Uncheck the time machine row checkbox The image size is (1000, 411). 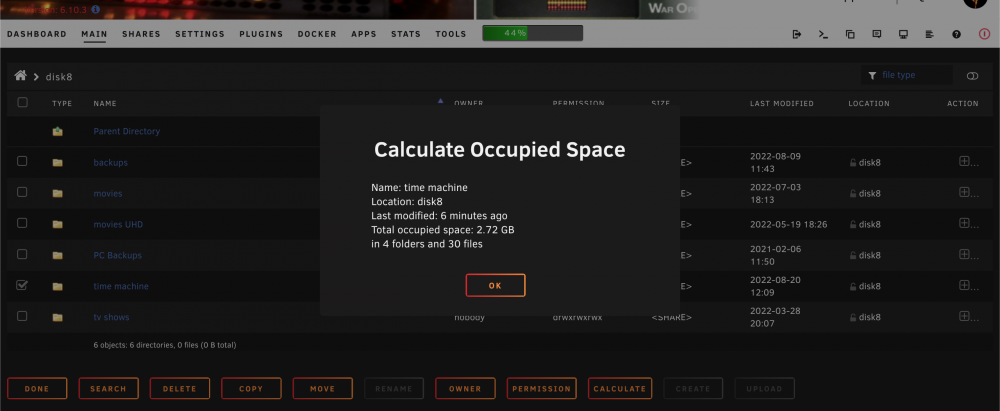click(x=22, y=285)
